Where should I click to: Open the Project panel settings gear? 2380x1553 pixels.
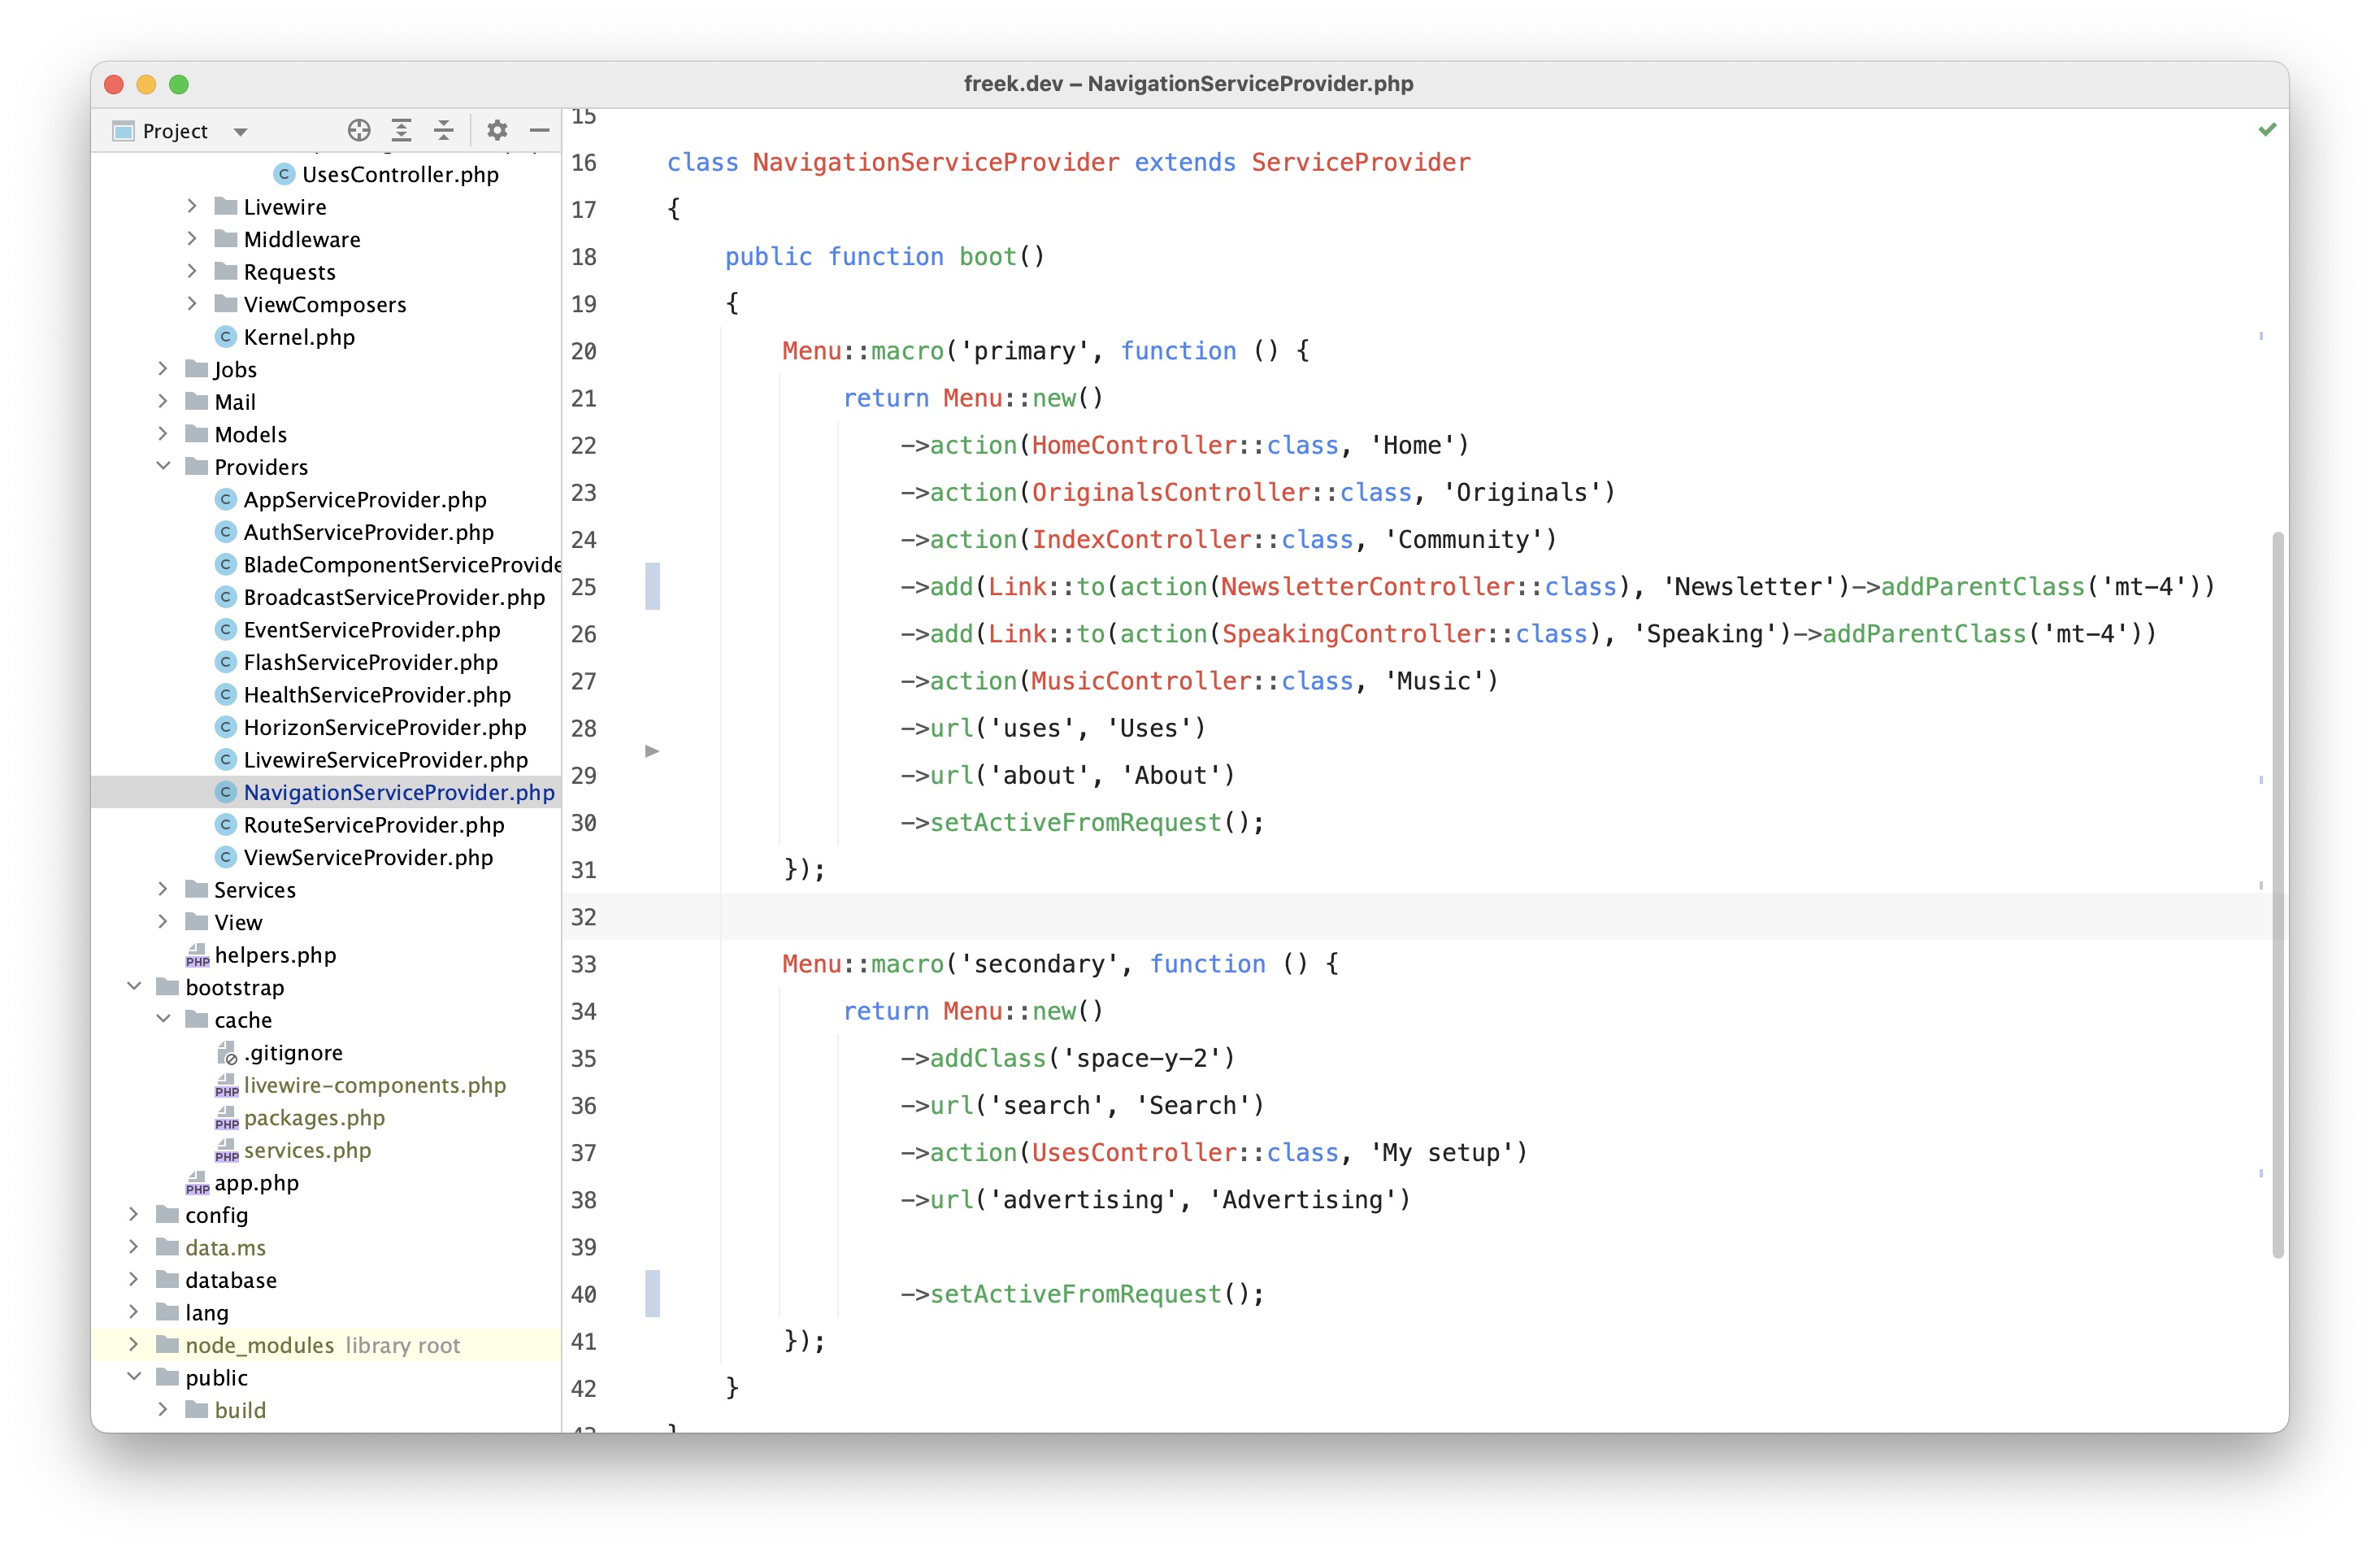(x=497, y=130)
